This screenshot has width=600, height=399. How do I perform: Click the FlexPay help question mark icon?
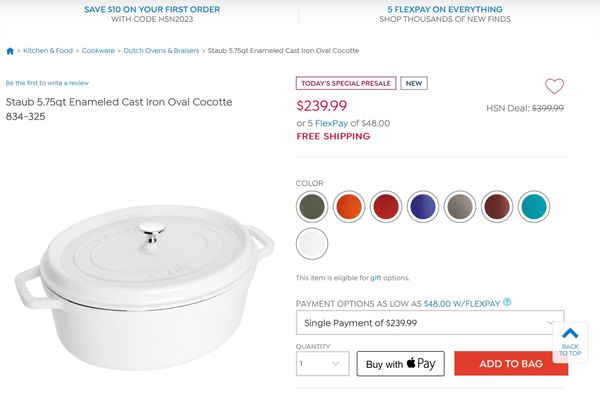click(x=507, y=302)
